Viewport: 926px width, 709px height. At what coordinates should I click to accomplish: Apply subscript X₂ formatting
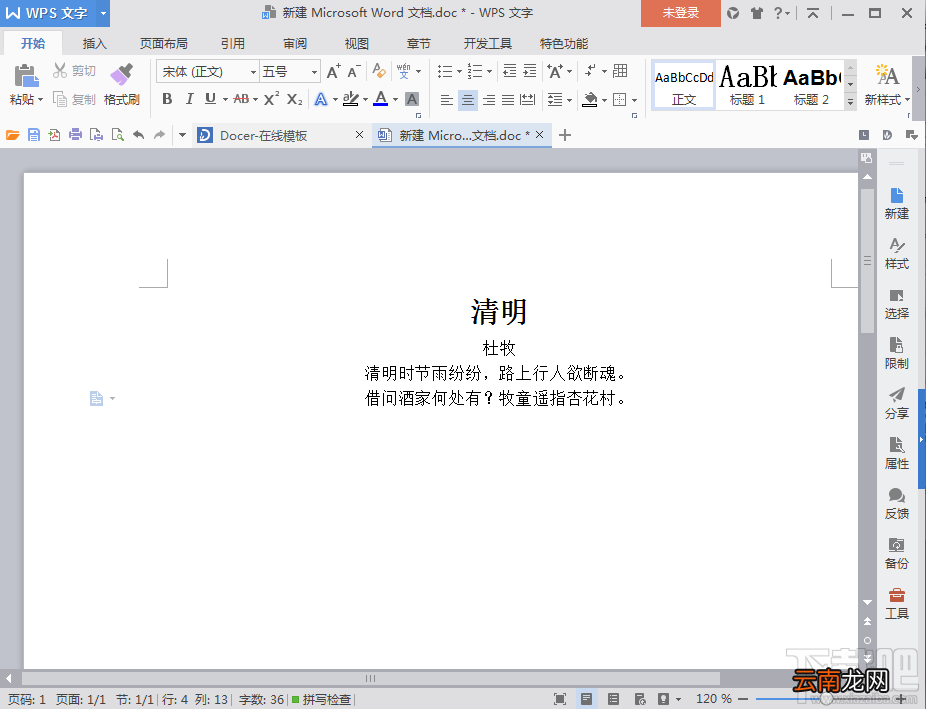(x=295, y=99)
